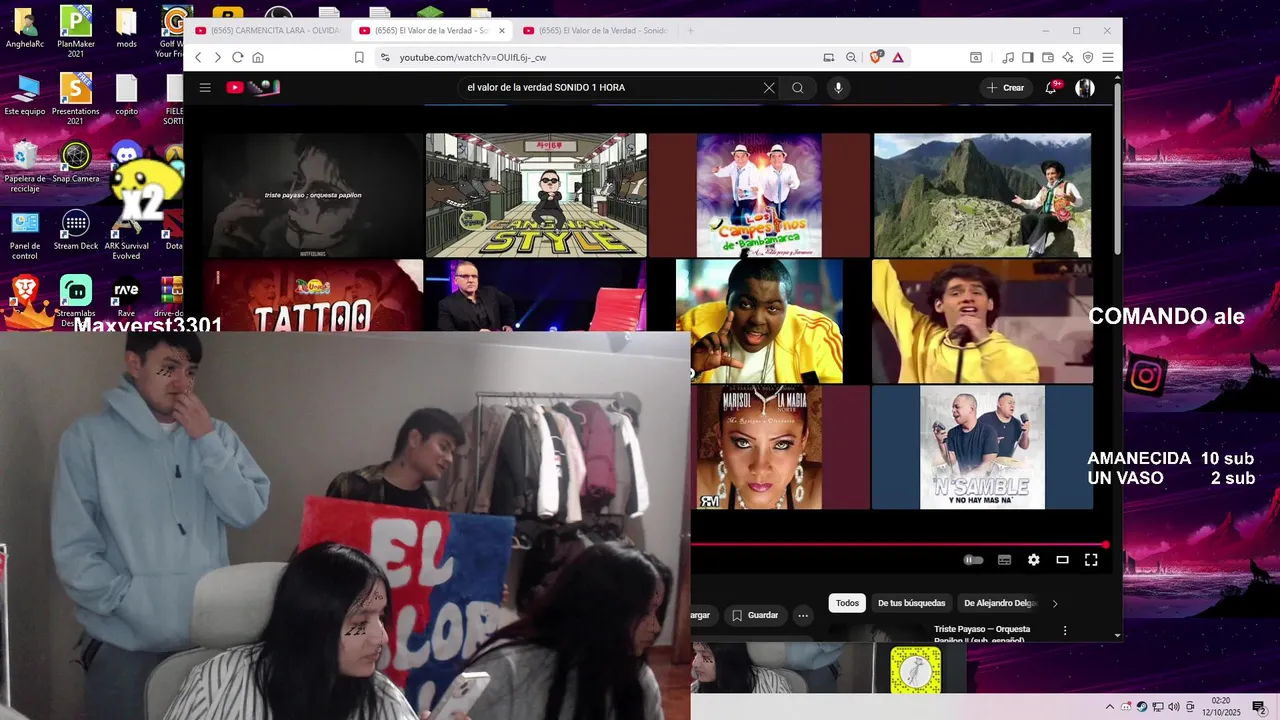Toggle the autoplay switch in the player
This screenshot has width=1280, height=720.
point(973,560)
